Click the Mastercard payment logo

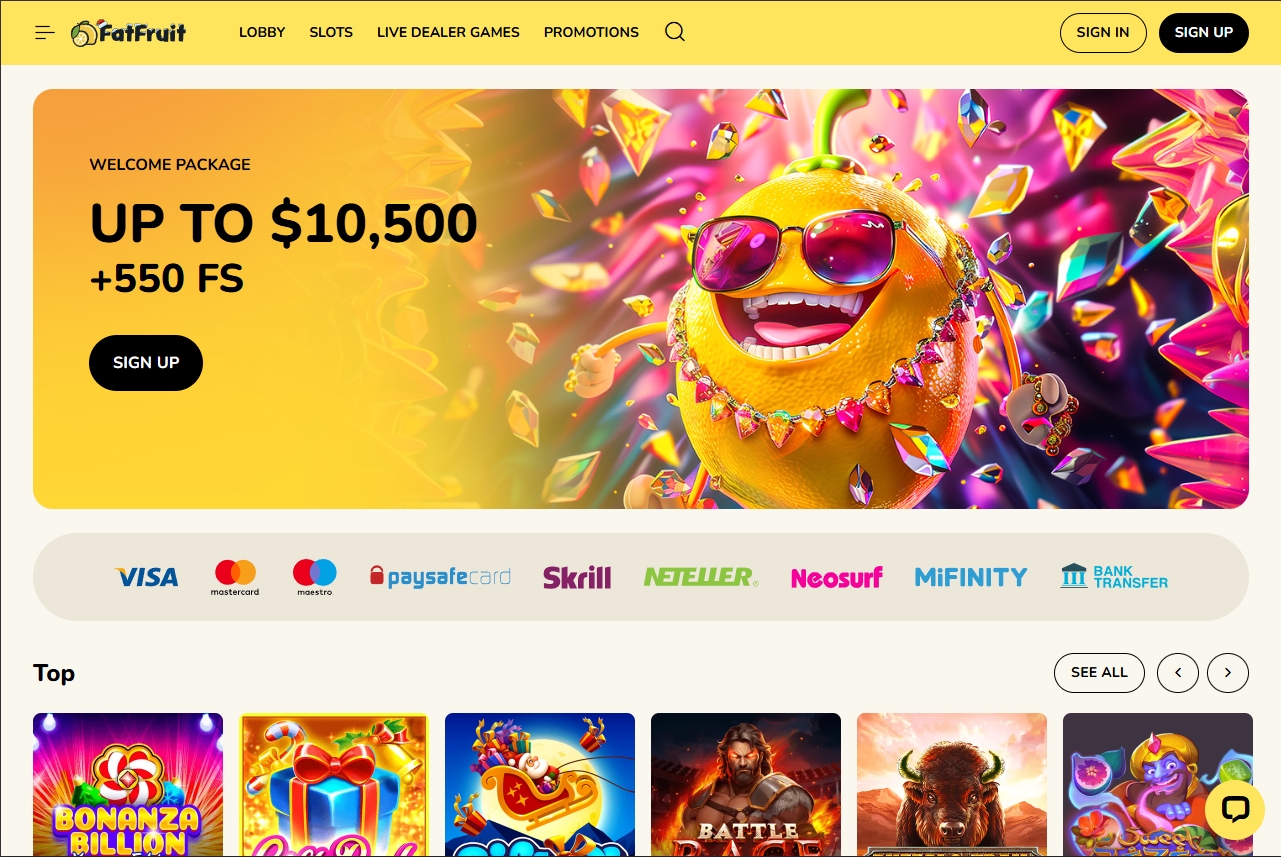click(235, 577)
